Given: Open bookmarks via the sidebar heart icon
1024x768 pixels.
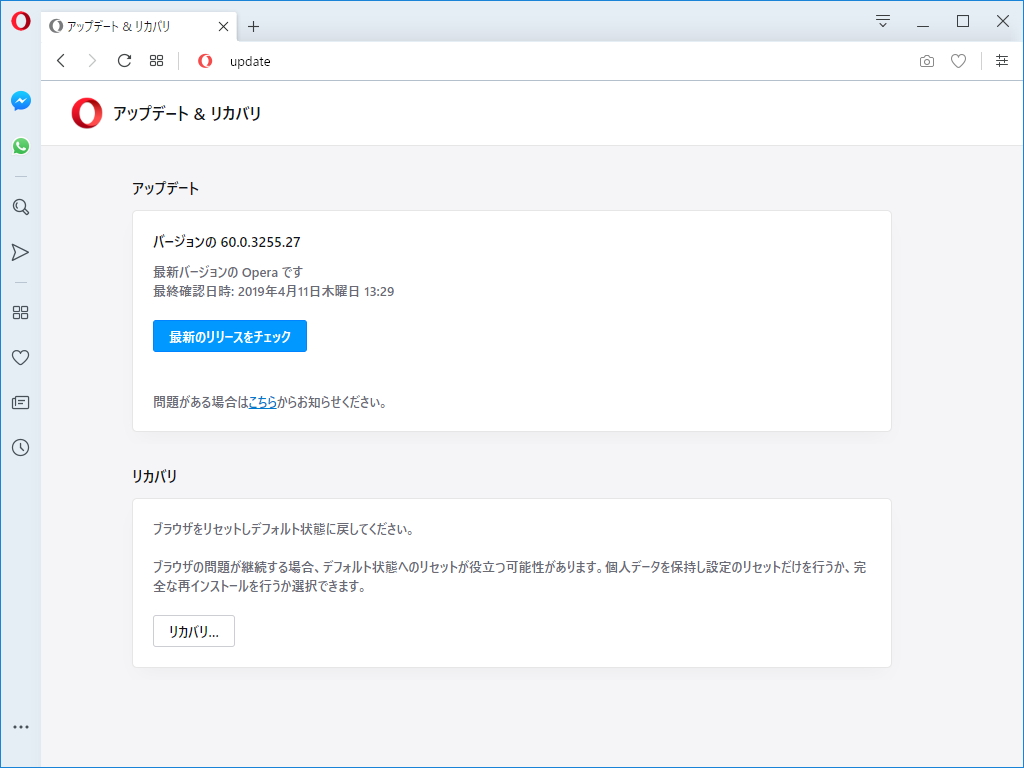Looking at the screenshot, I should 20,357.
